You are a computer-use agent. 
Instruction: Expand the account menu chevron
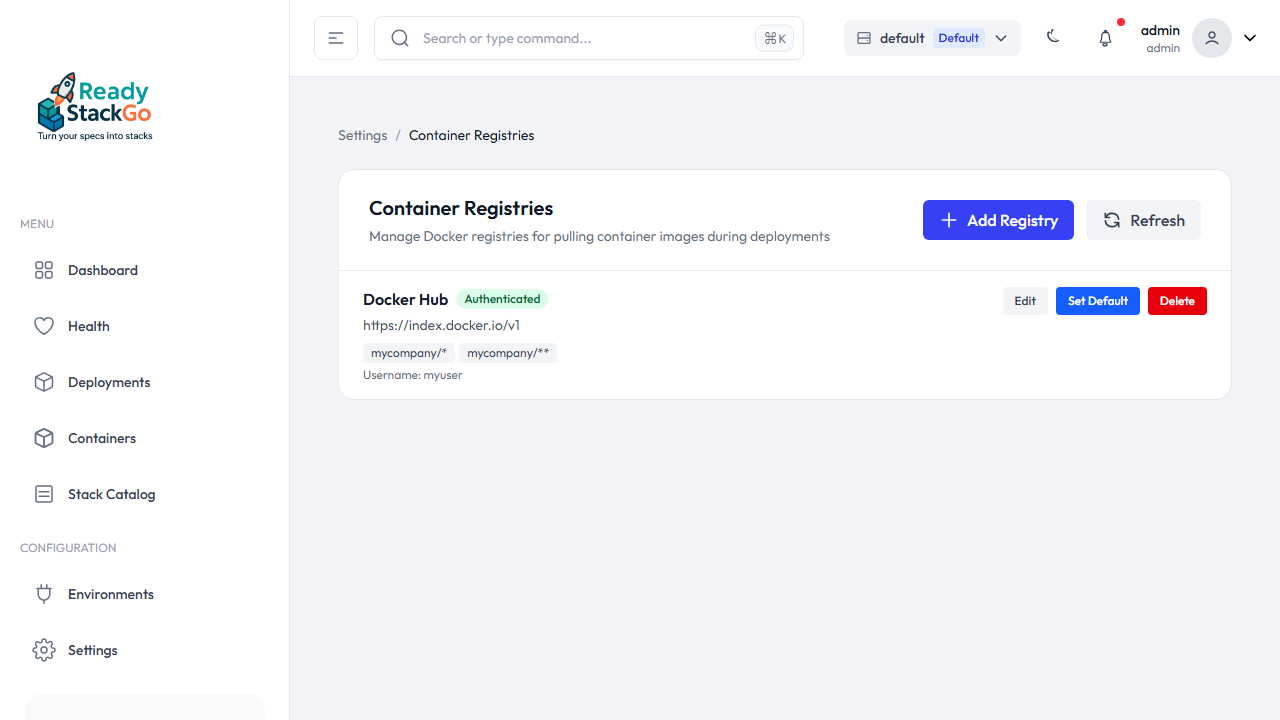1249,37
